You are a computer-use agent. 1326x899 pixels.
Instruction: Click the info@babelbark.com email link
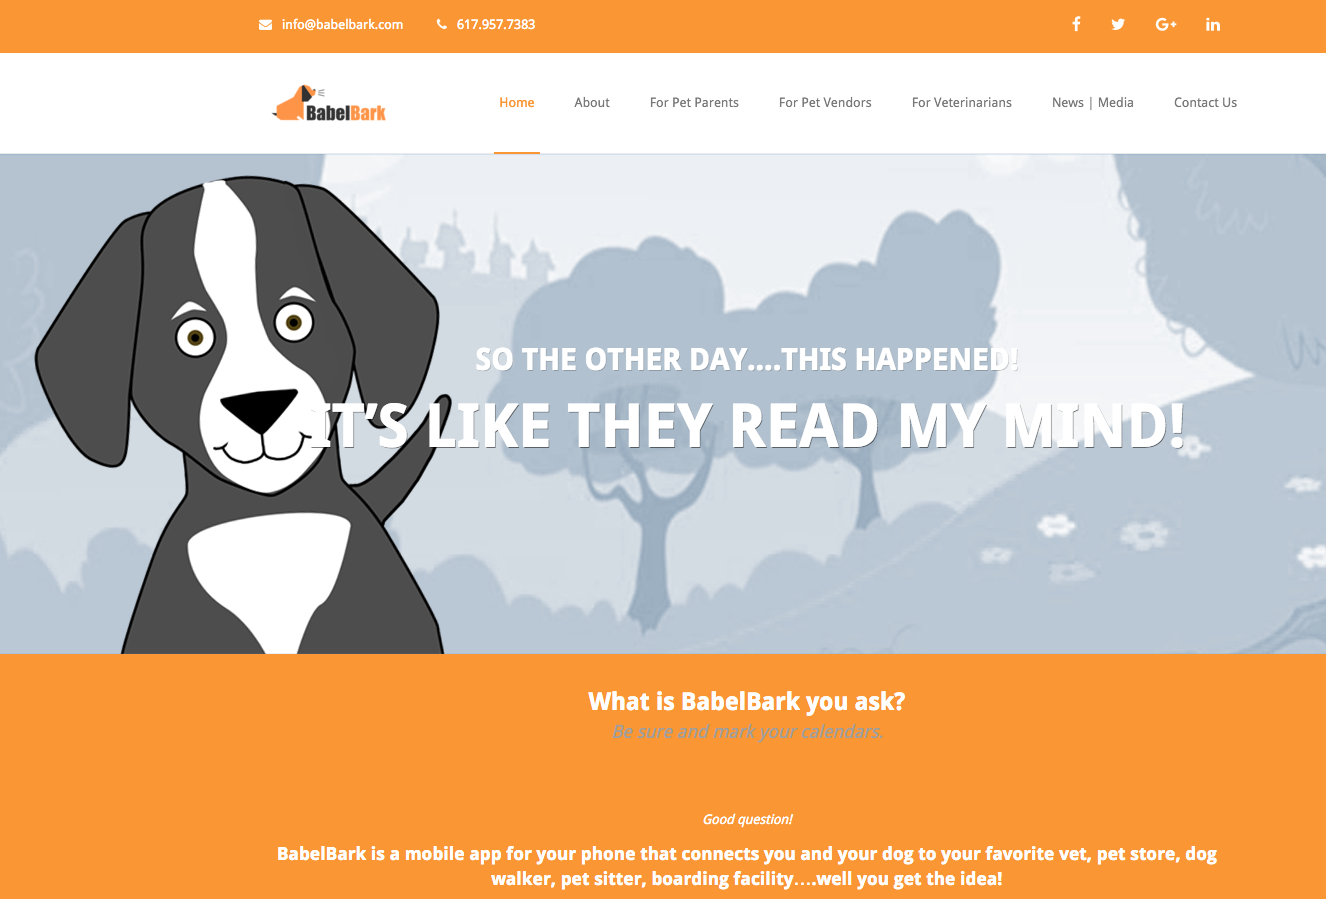pyautogui.click(x=342, y=25)
